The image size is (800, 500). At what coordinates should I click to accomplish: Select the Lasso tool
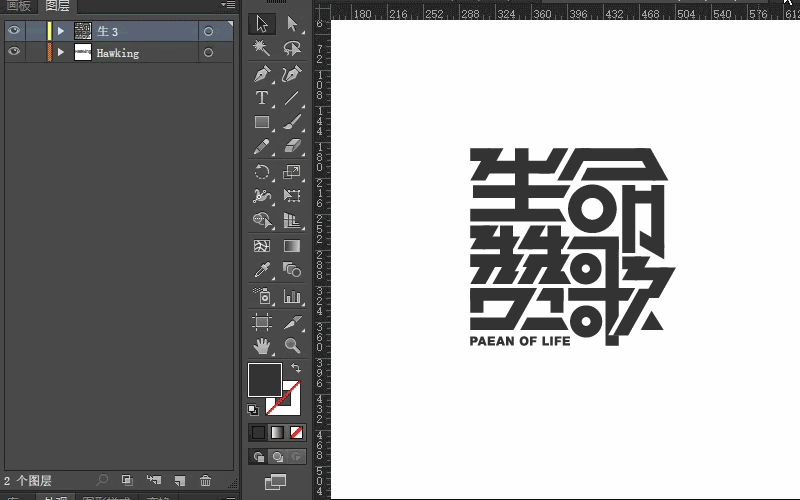[x=292, y=48]
